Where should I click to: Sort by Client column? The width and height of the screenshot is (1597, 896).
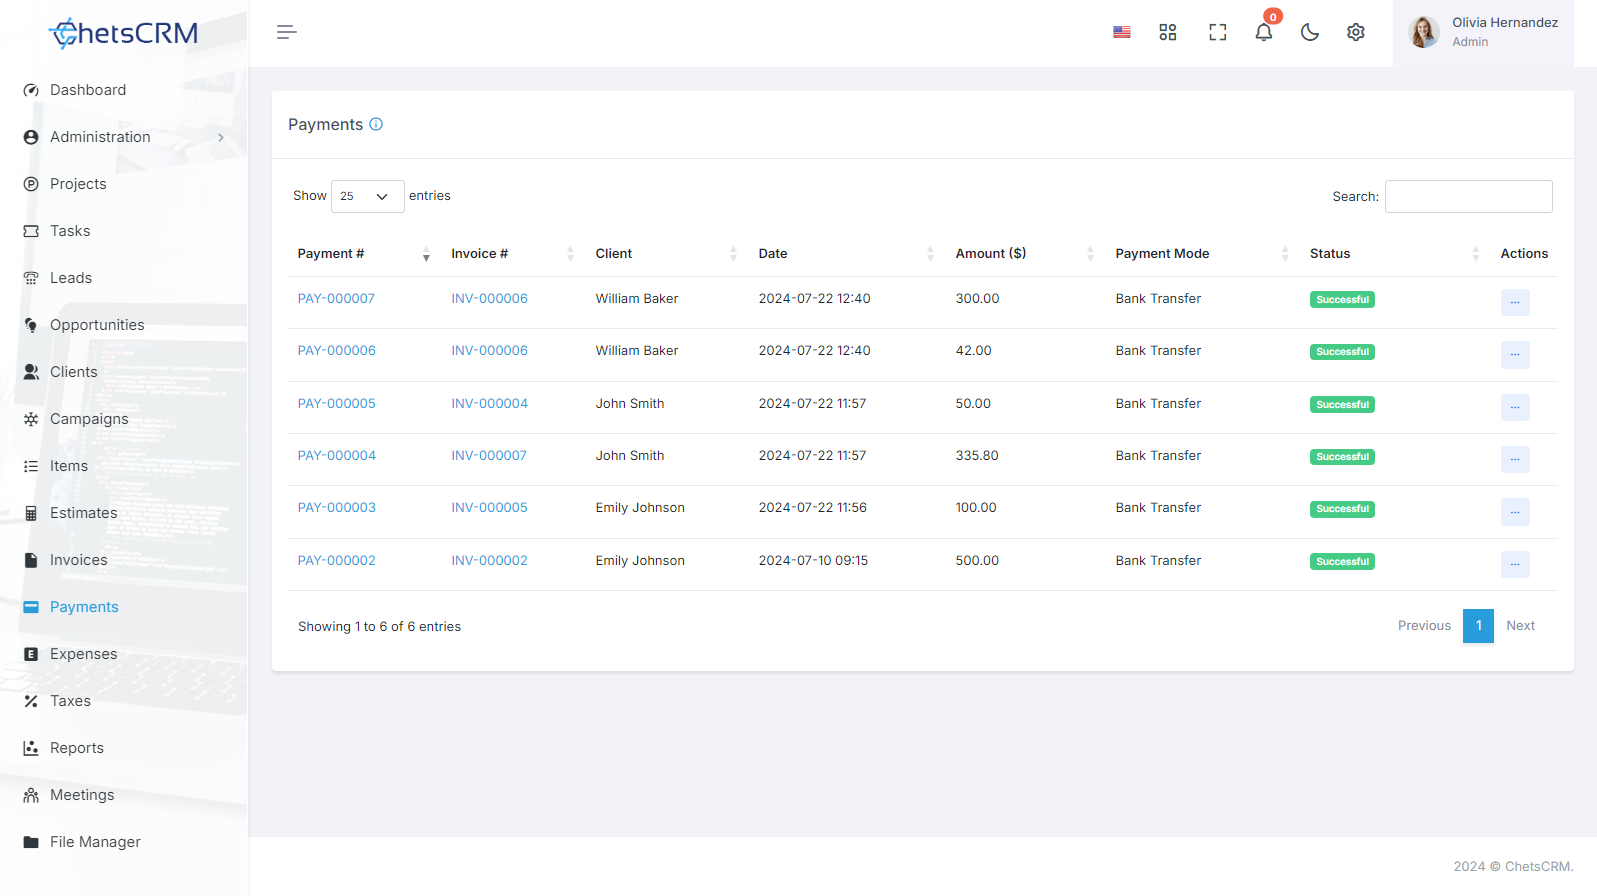click(667, 254)
